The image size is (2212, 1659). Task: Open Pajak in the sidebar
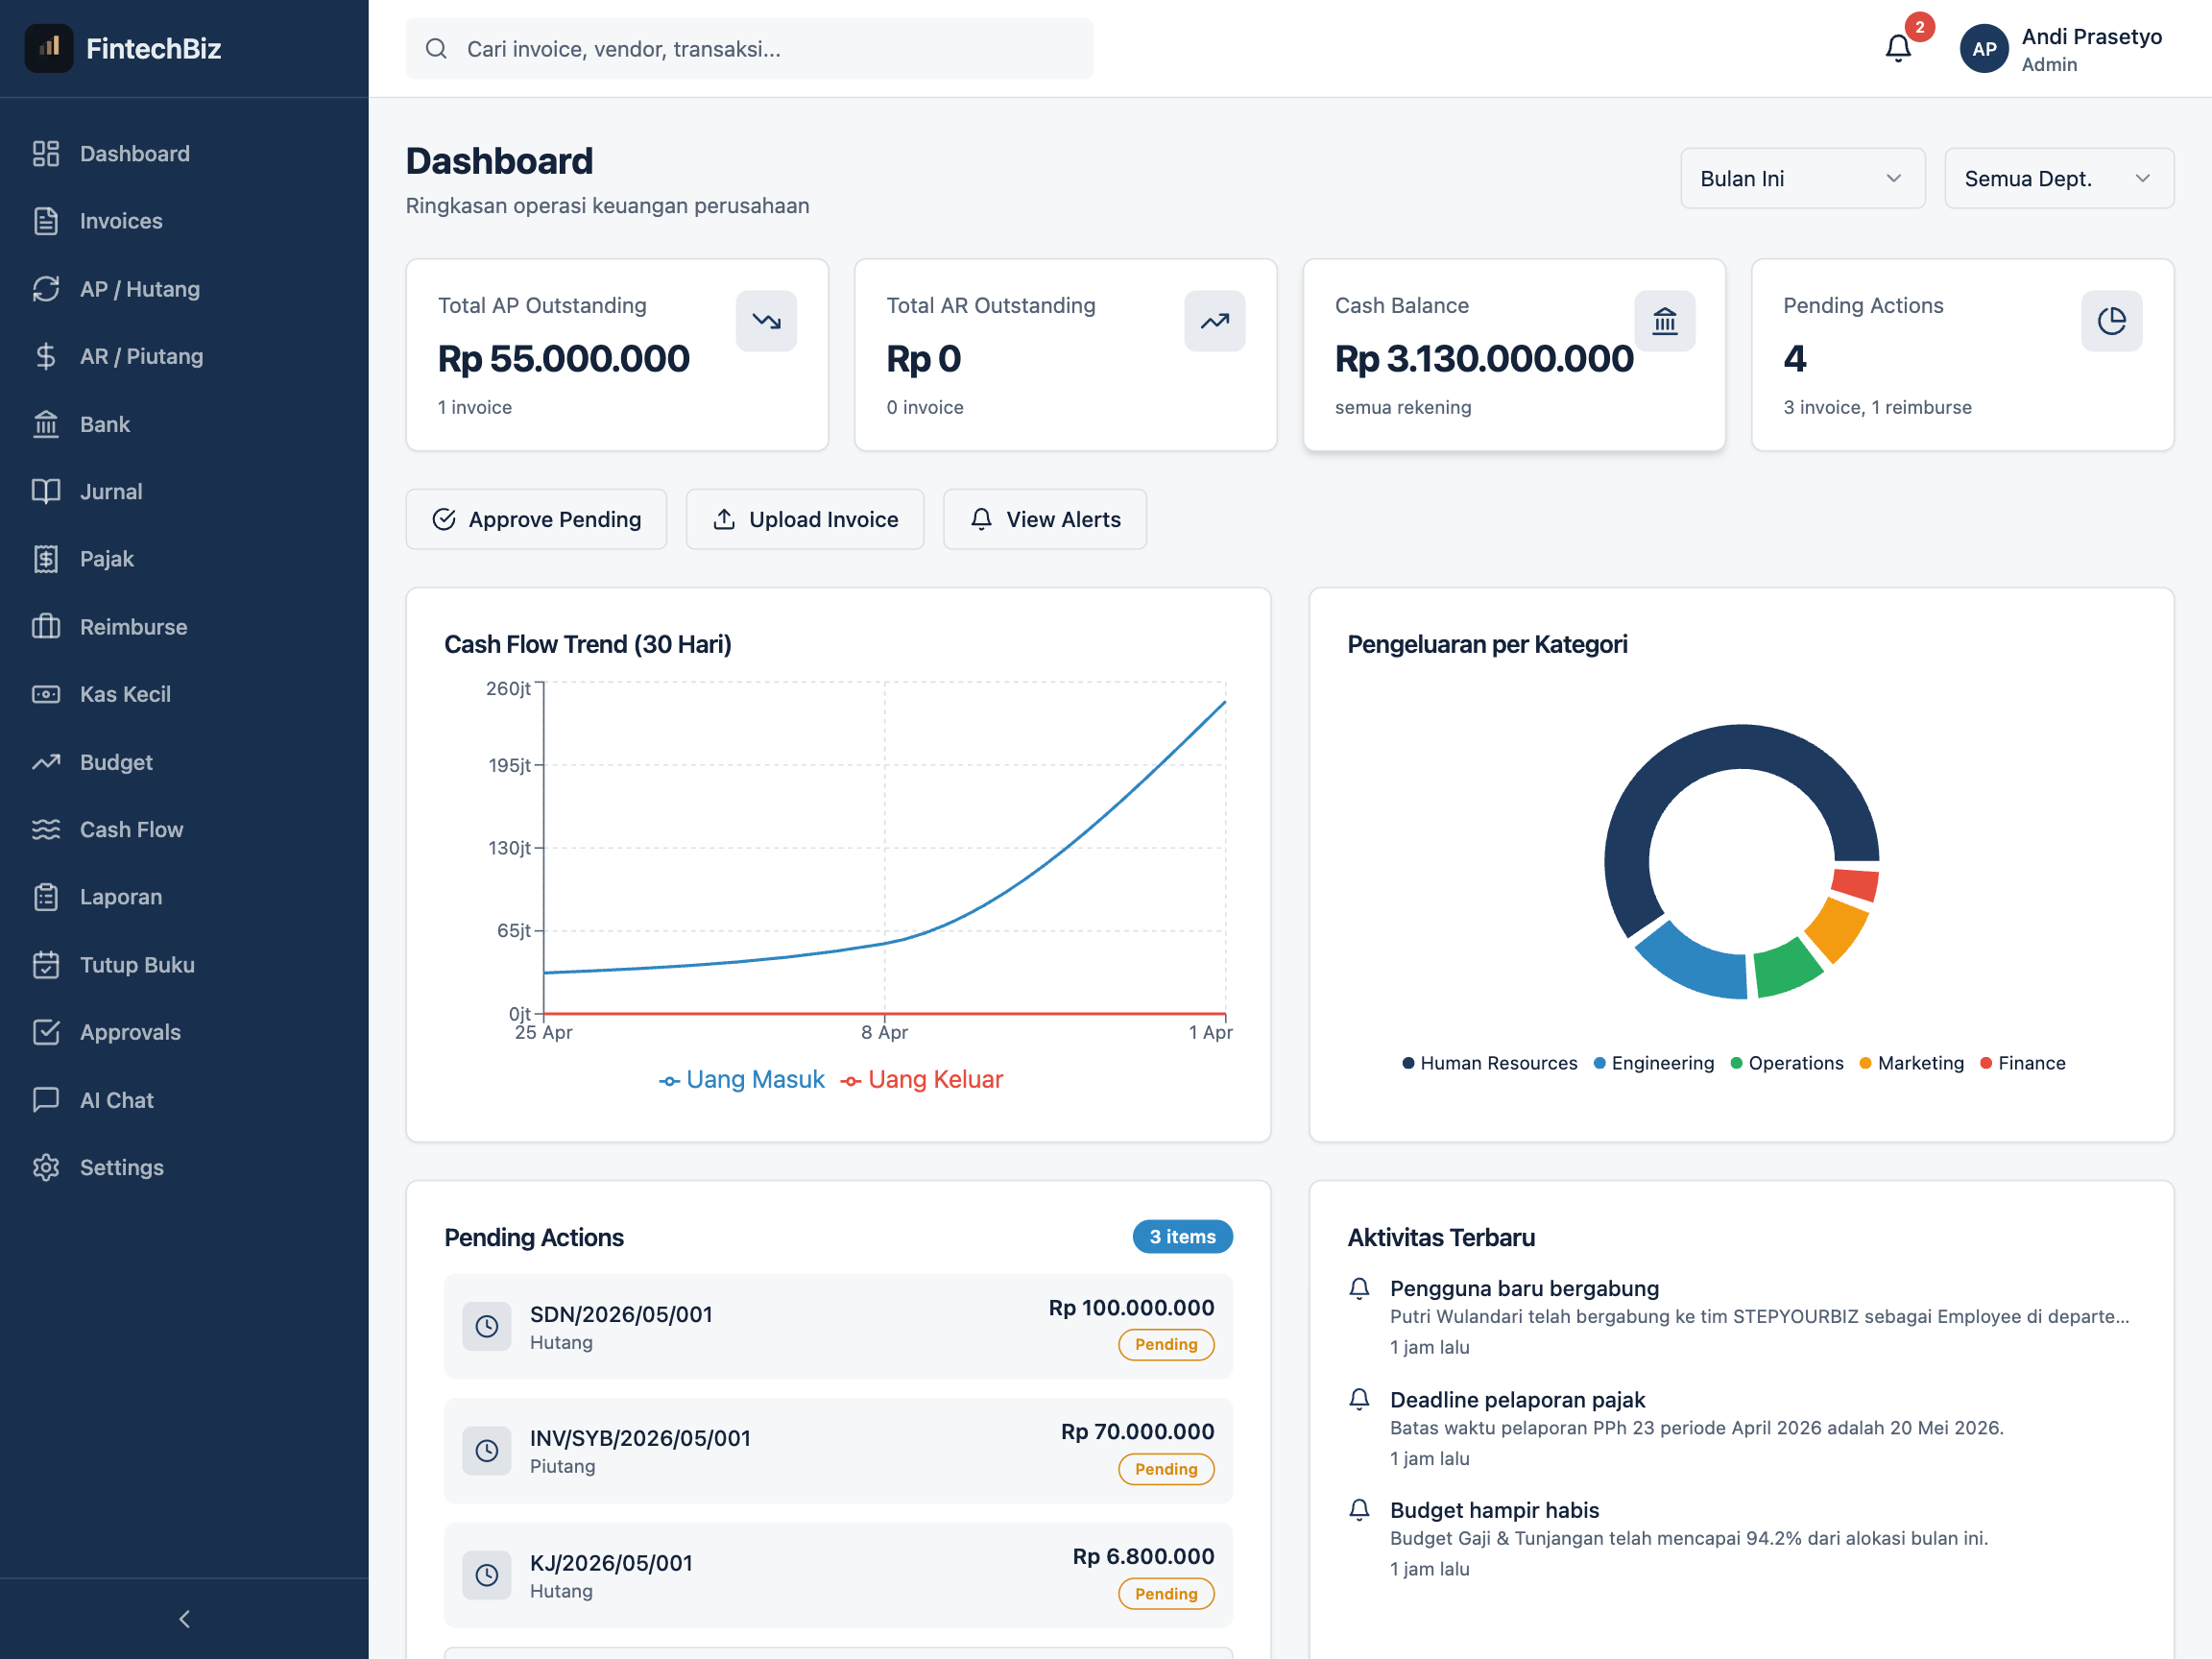(184, 559)
